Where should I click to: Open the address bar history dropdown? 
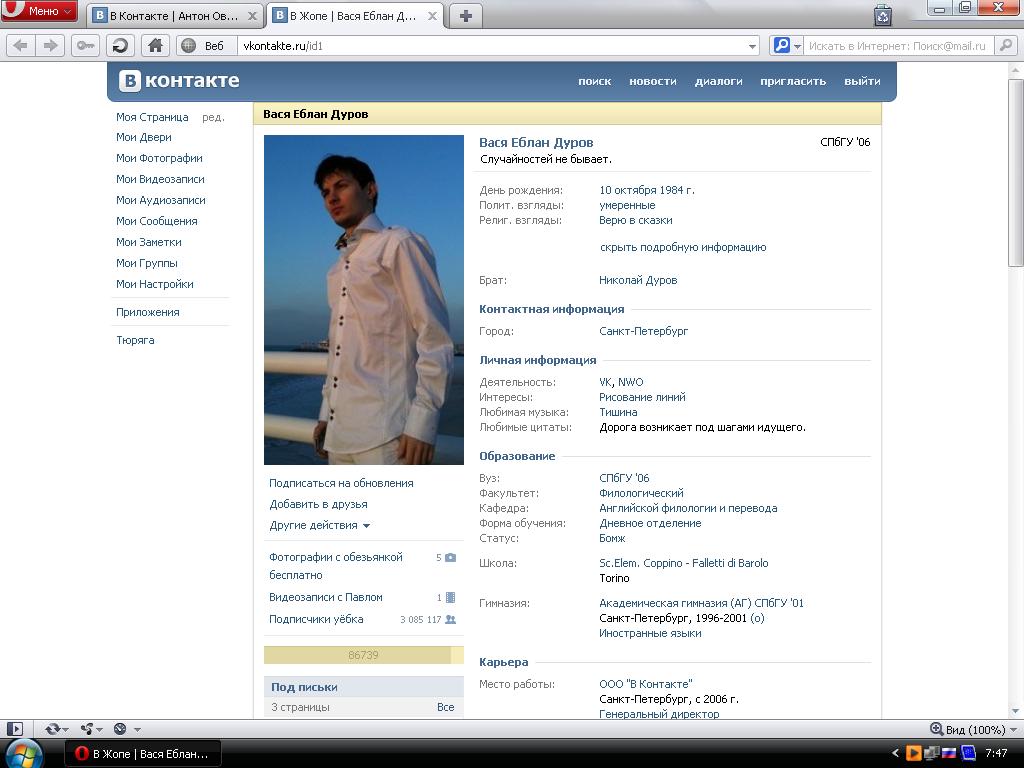(x=753, y=46)
